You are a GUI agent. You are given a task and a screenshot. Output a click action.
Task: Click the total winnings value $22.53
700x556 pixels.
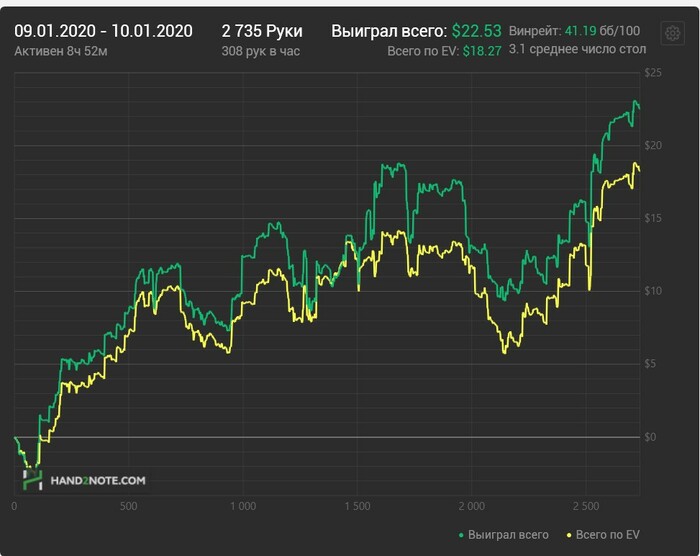(x=476, y=31)
